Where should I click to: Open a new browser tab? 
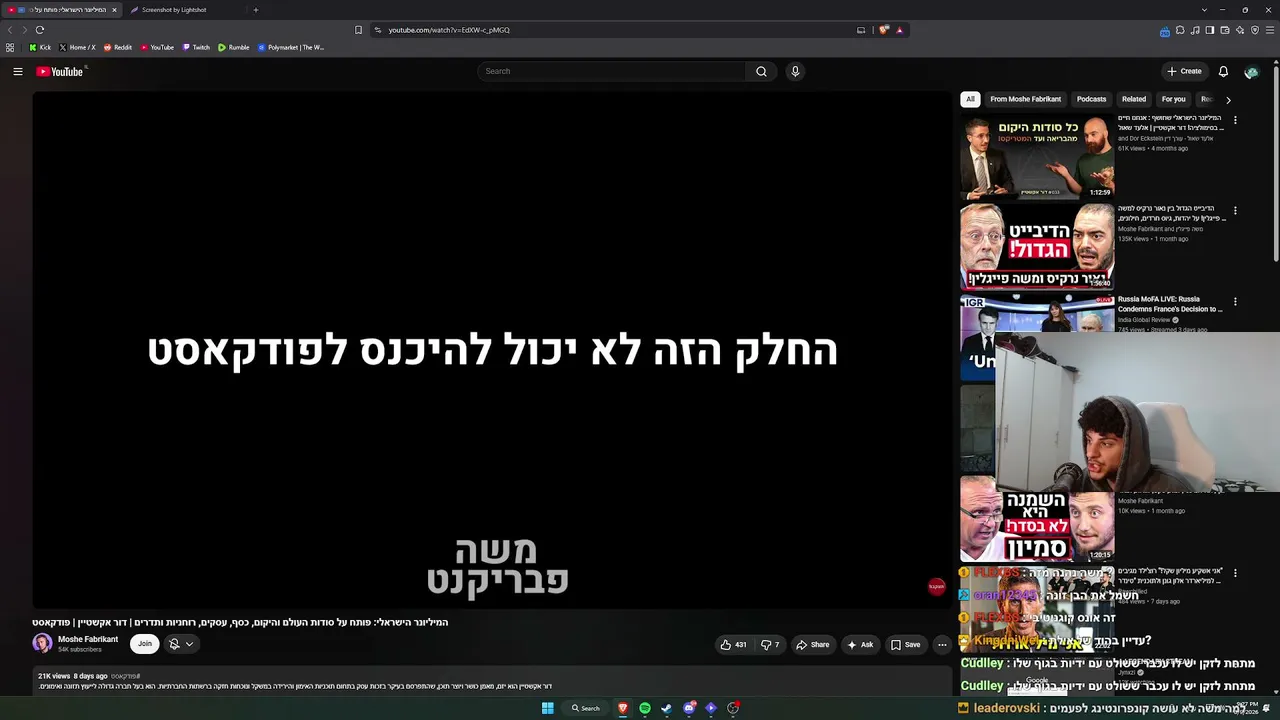click(256, 10)
